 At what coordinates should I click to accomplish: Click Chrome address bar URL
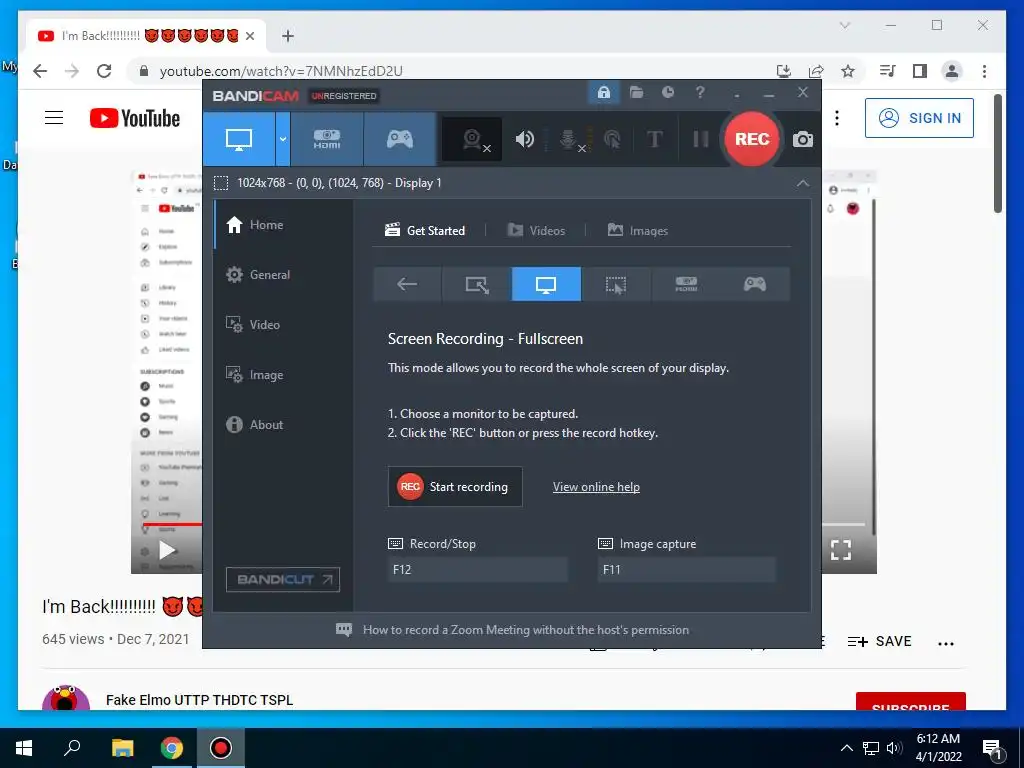(281, 71)
